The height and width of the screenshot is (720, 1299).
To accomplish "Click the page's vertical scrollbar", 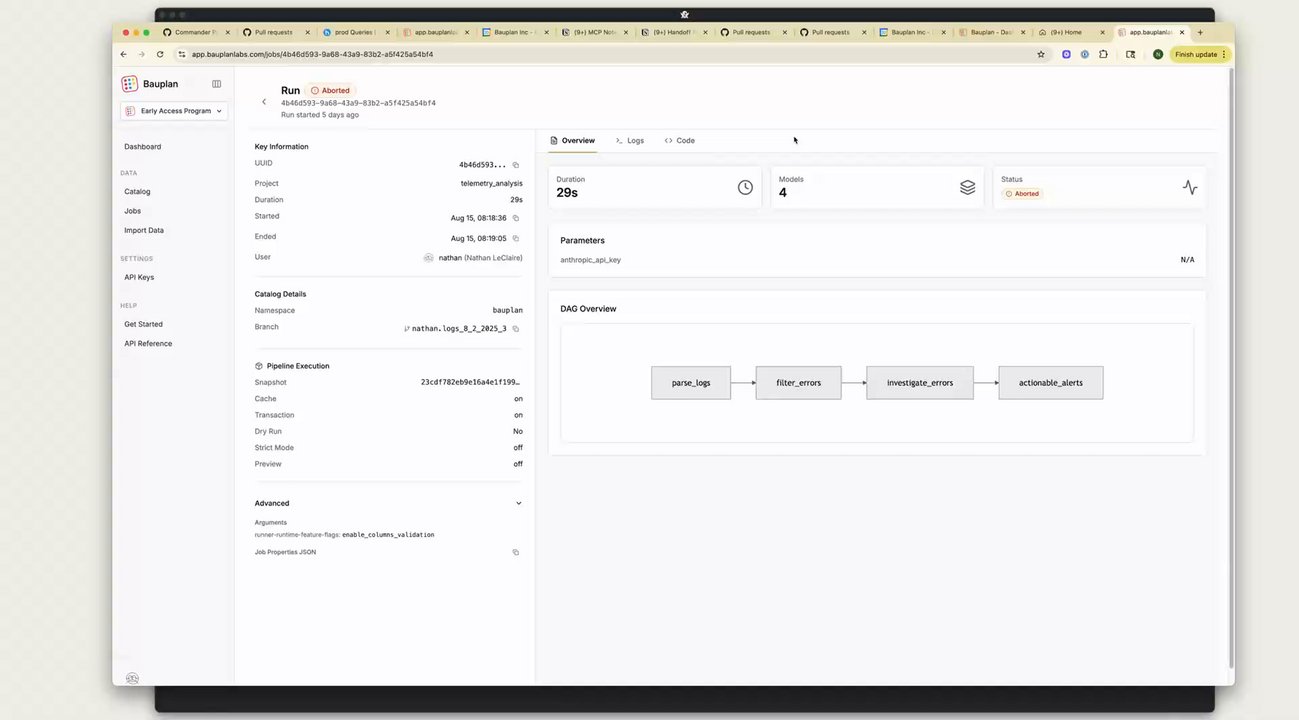I will 1230,370.
